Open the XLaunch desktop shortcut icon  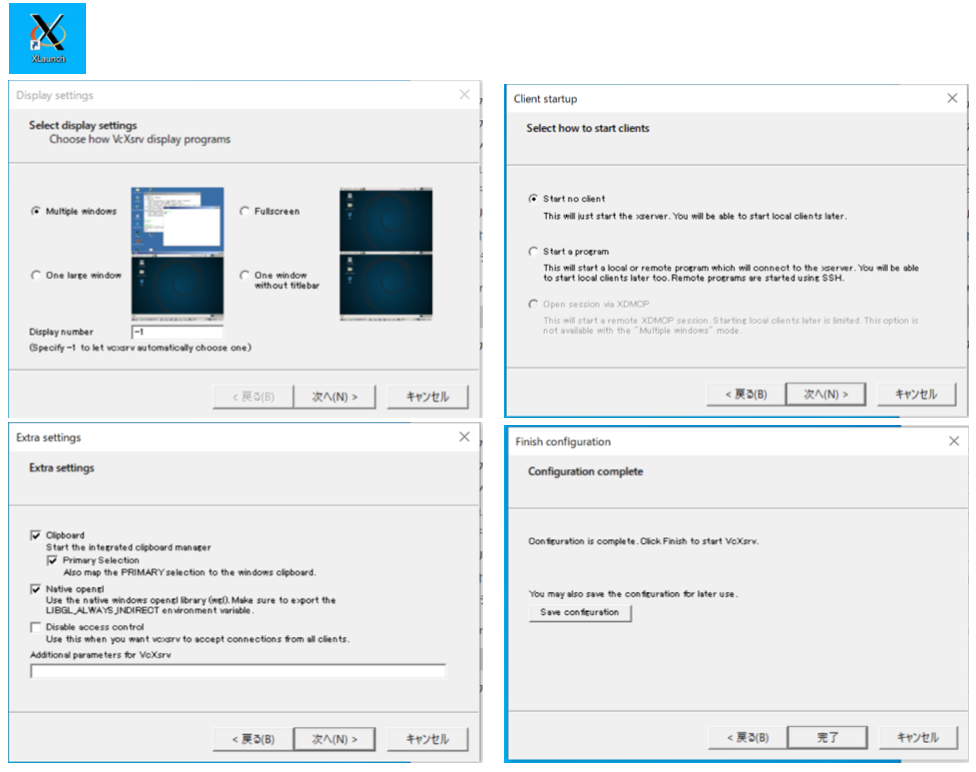click(x=47, y=38)
